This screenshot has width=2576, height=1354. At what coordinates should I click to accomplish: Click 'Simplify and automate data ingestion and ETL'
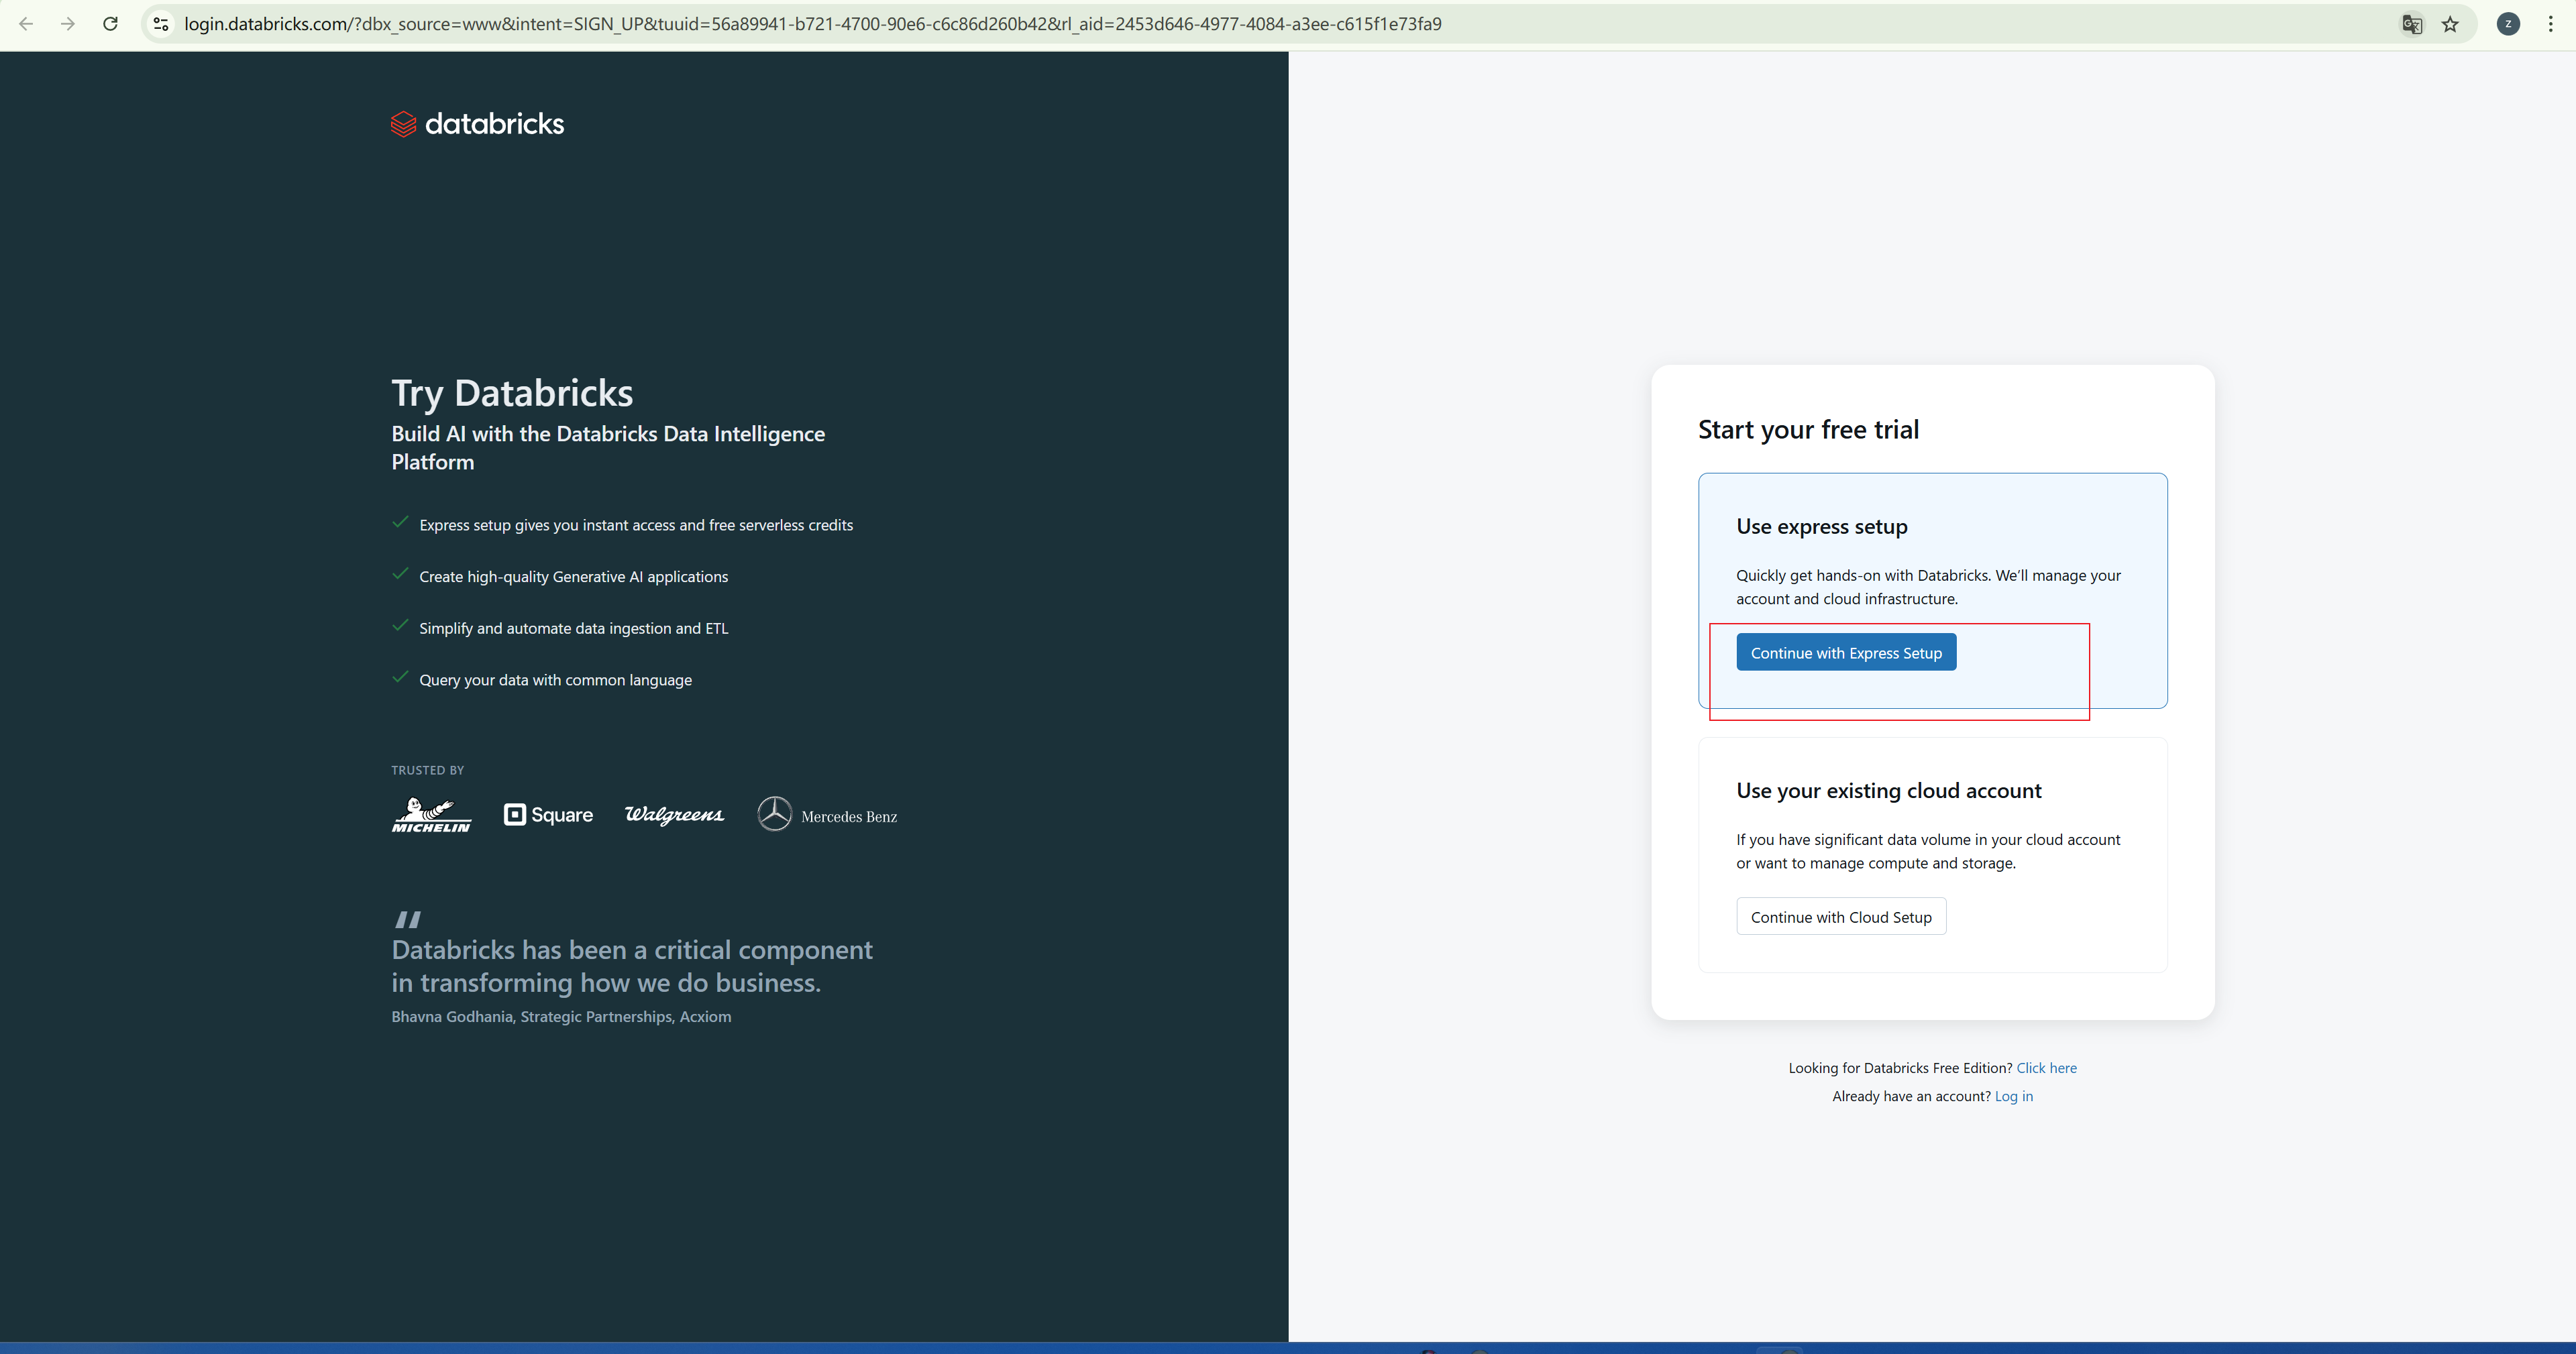tap(574, 628)
